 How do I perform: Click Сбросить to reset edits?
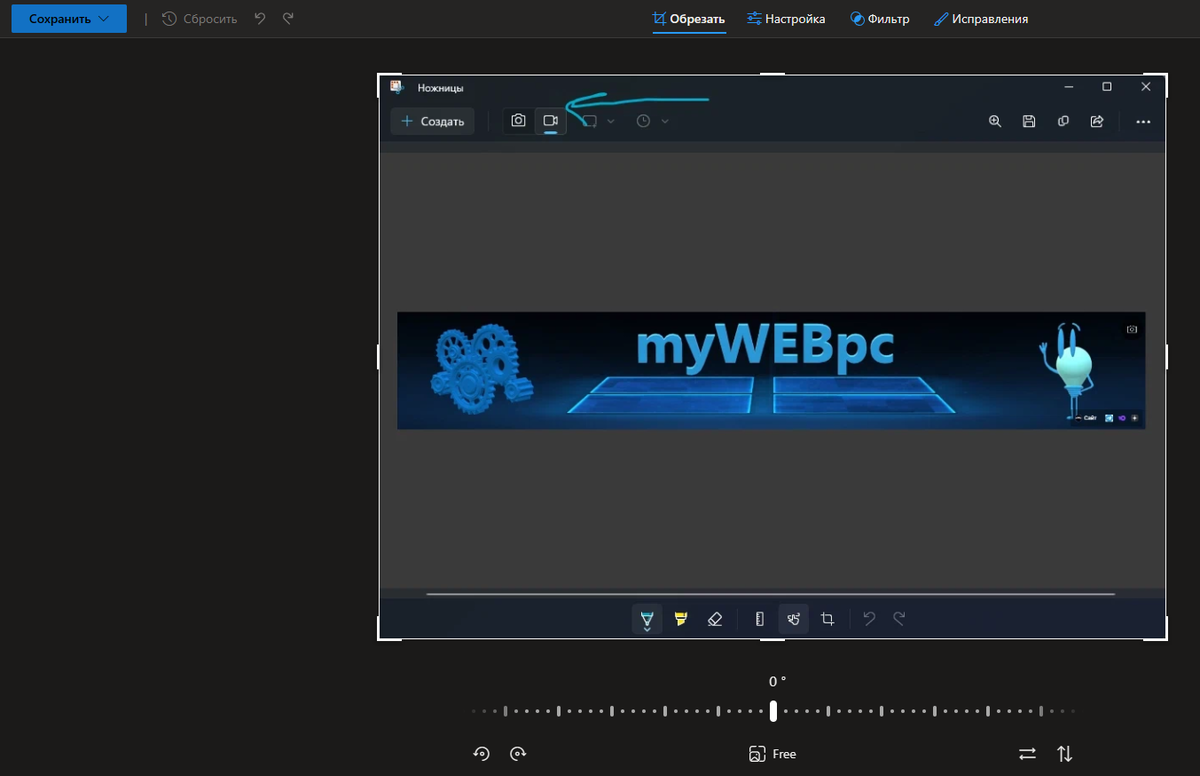[199, 19]
